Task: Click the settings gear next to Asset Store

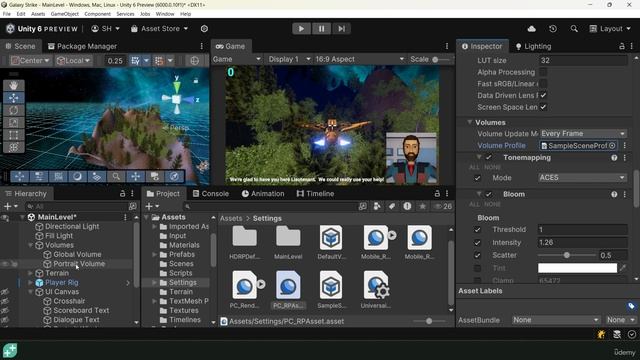Action: 204,29
